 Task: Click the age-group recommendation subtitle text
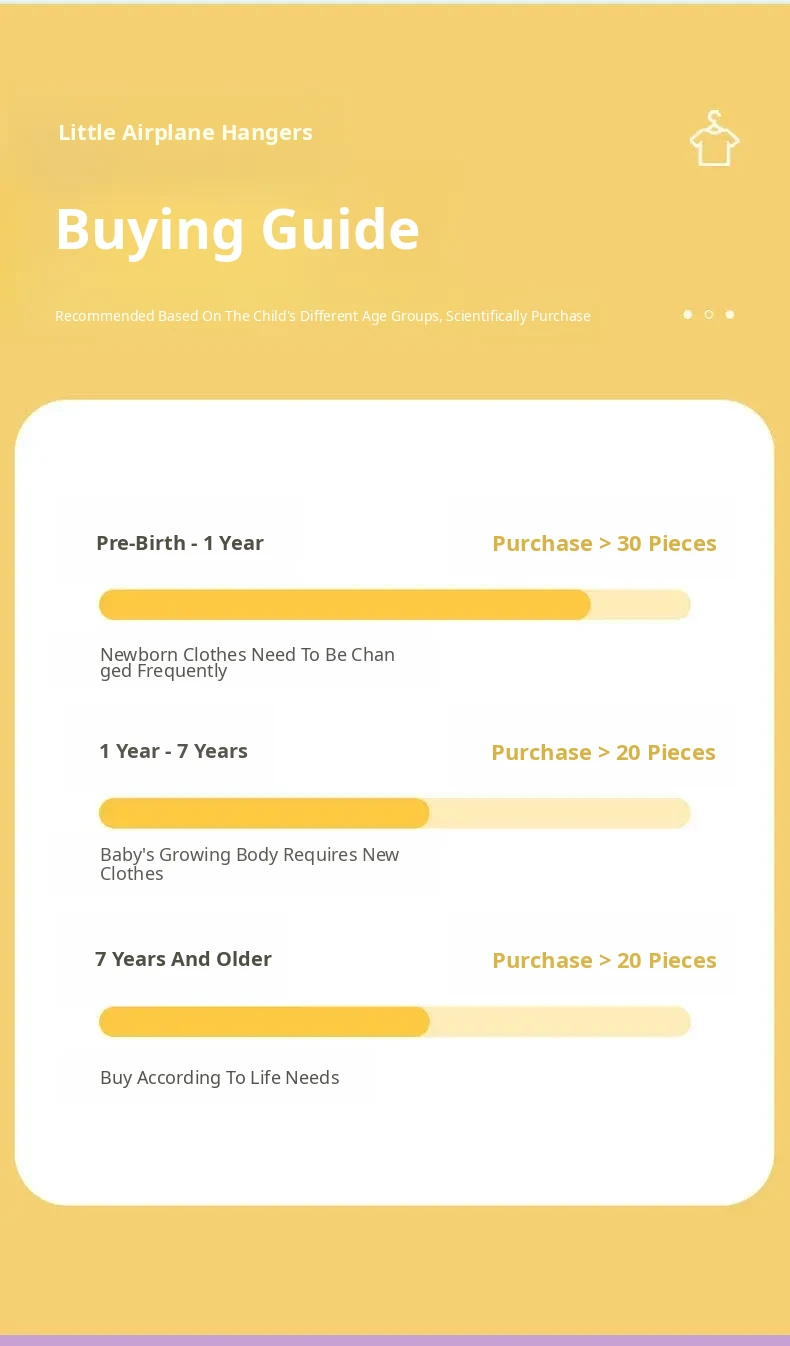322,316
